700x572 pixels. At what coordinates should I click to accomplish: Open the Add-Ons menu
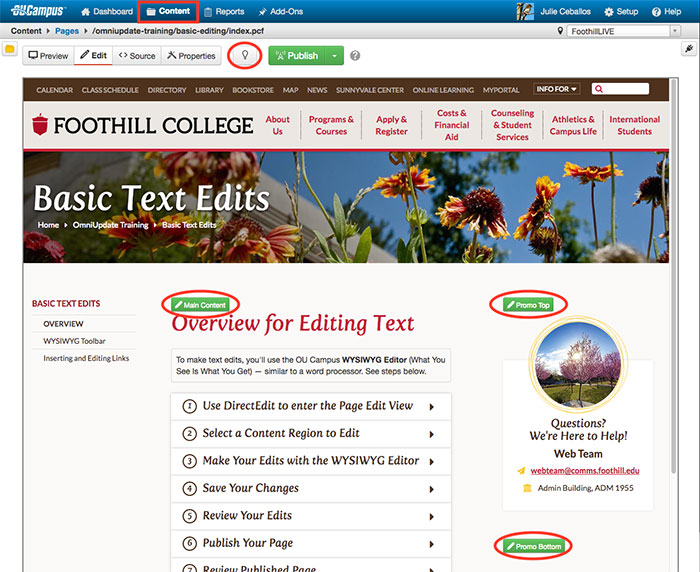[x=281, y=12]
